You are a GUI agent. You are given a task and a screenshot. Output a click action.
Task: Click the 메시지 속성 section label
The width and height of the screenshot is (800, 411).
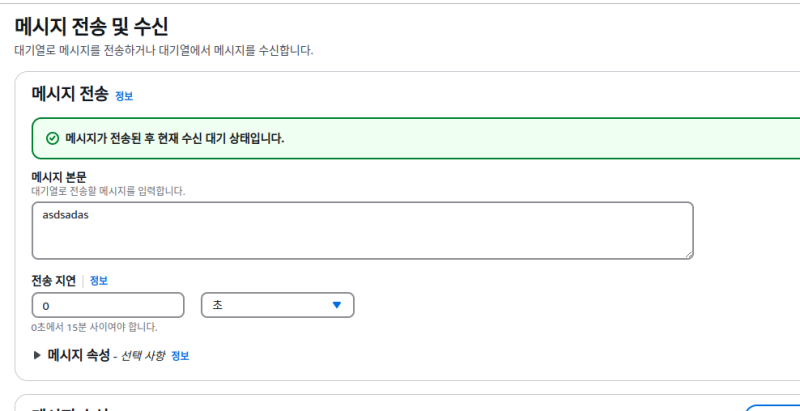click(78, 355)
